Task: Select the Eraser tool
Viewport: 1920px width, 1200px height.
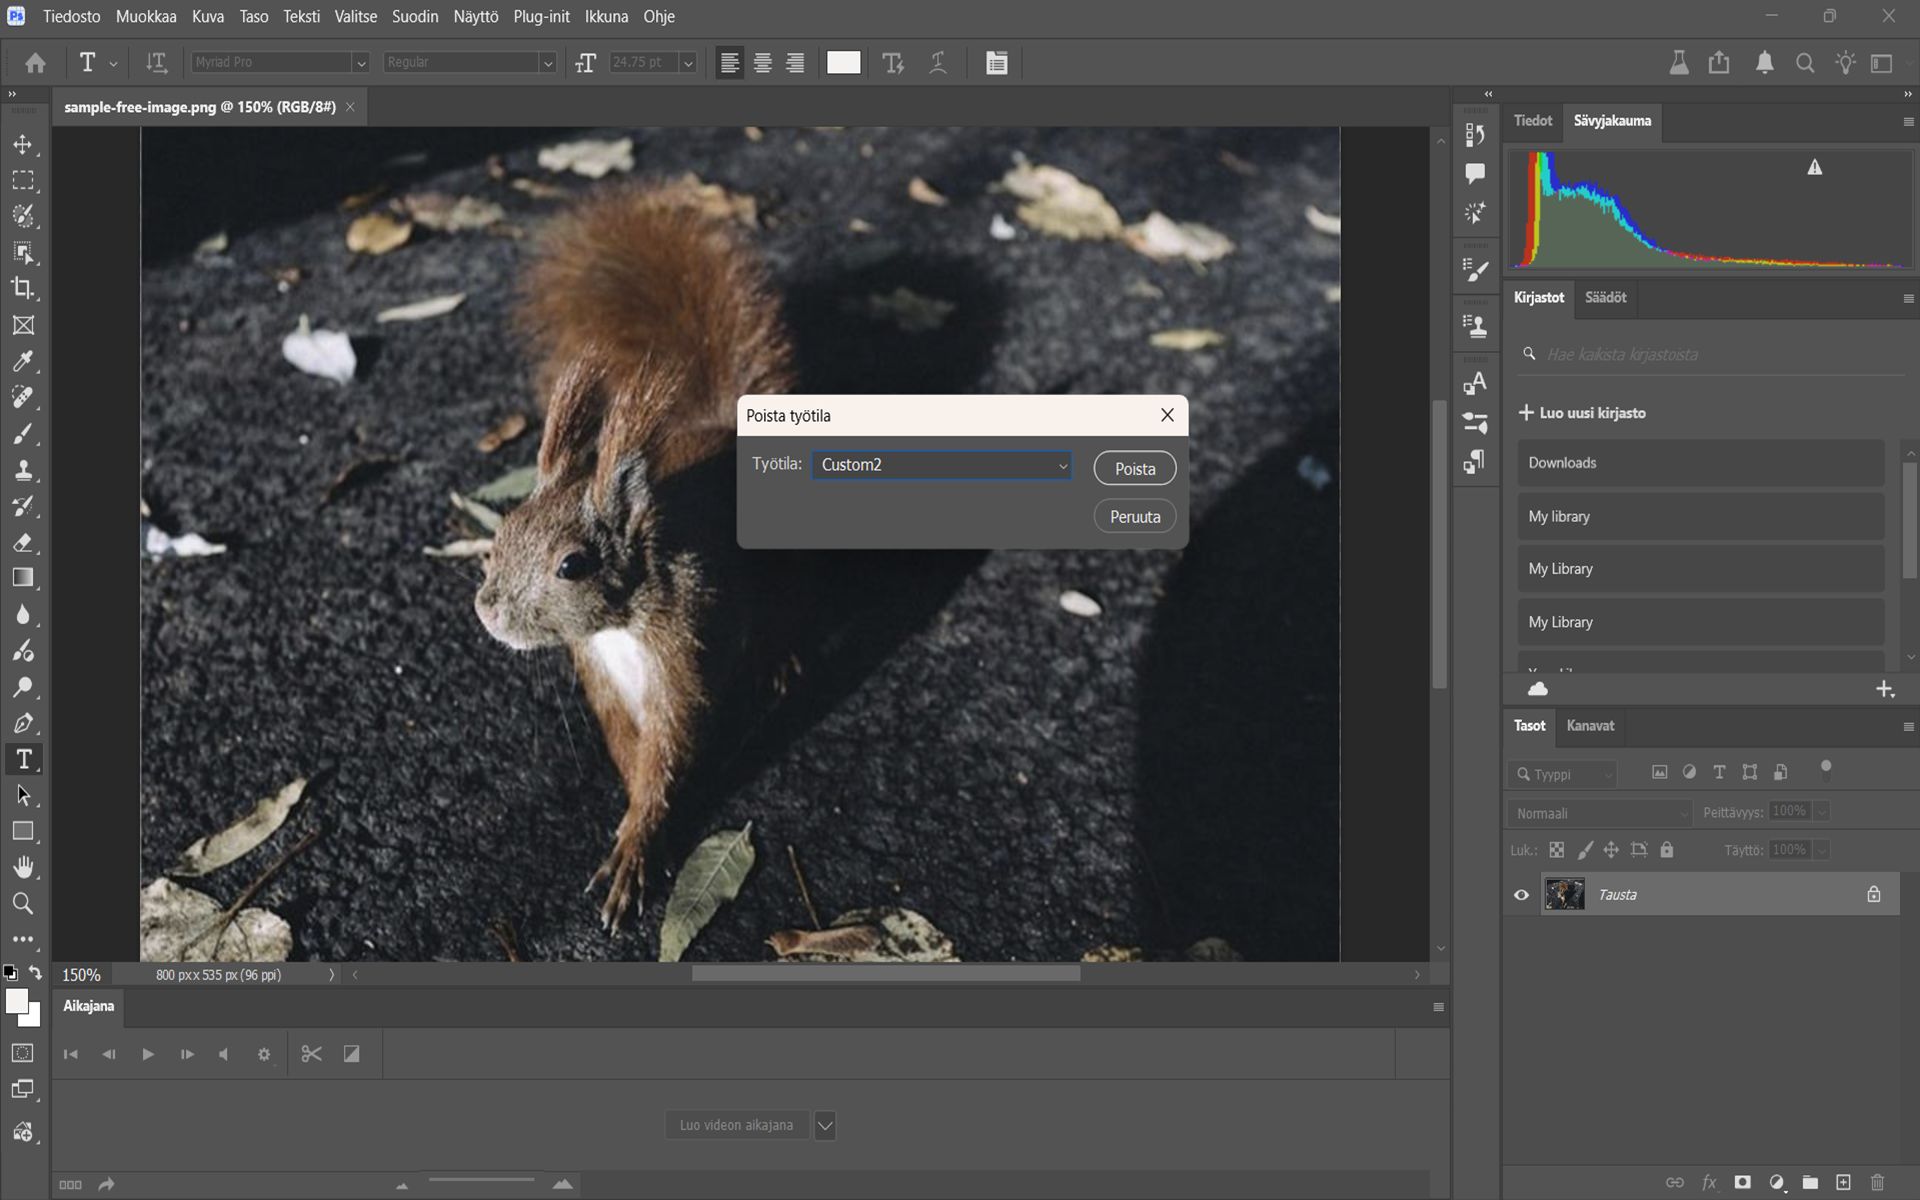Action: 23,543
